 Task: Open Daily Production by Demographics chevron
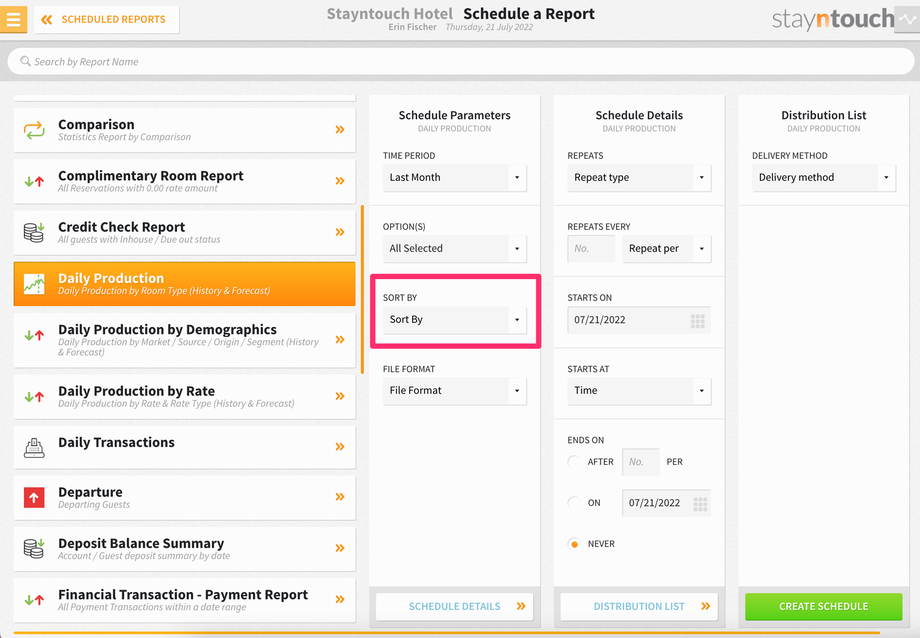(340, 339)
